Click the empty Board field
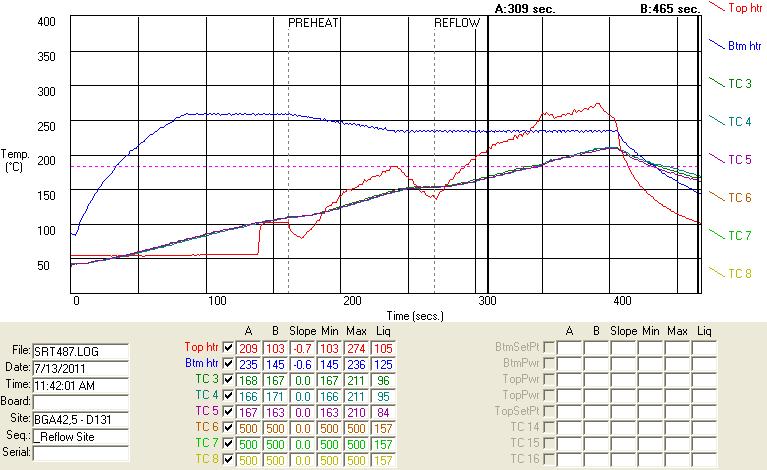The width and height of the screenshot is (767, 470). tap(81, 402)
